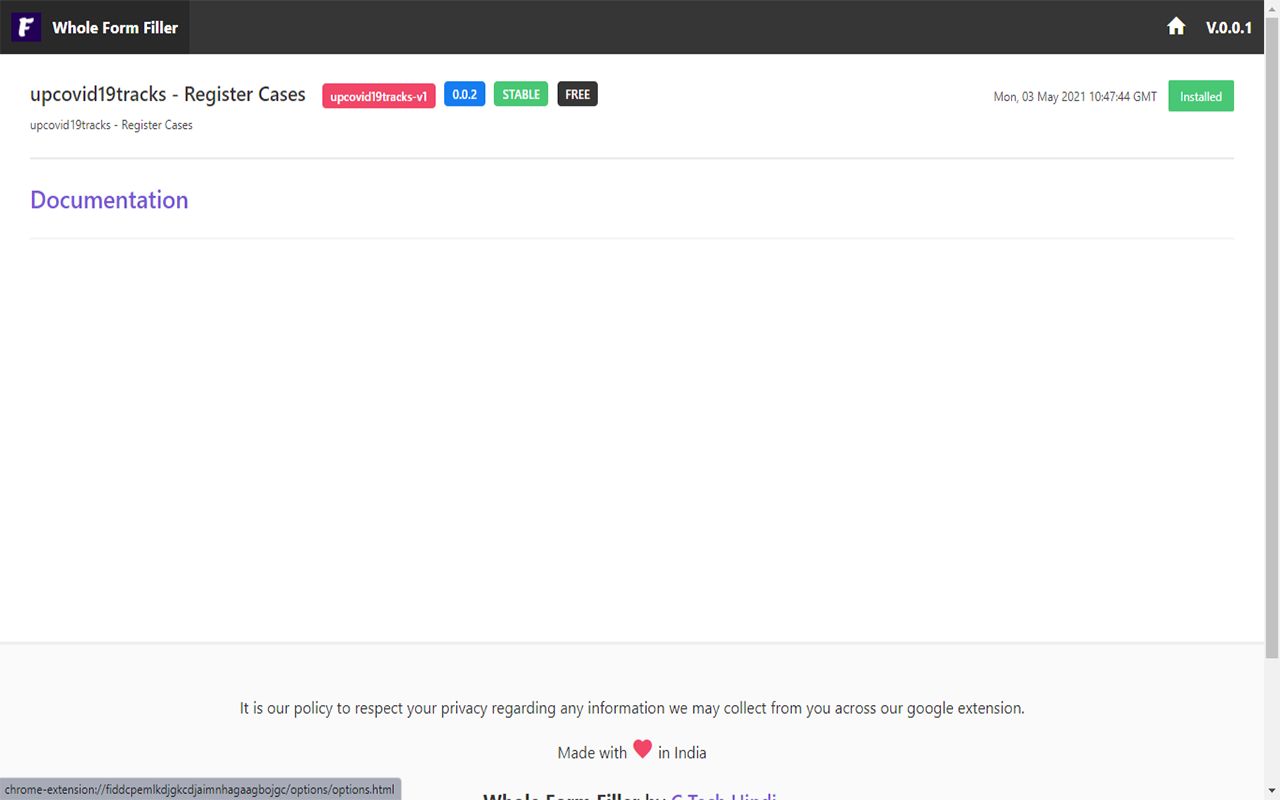
Task: Click the 'Made with' footer text
Action: (592, 753)
